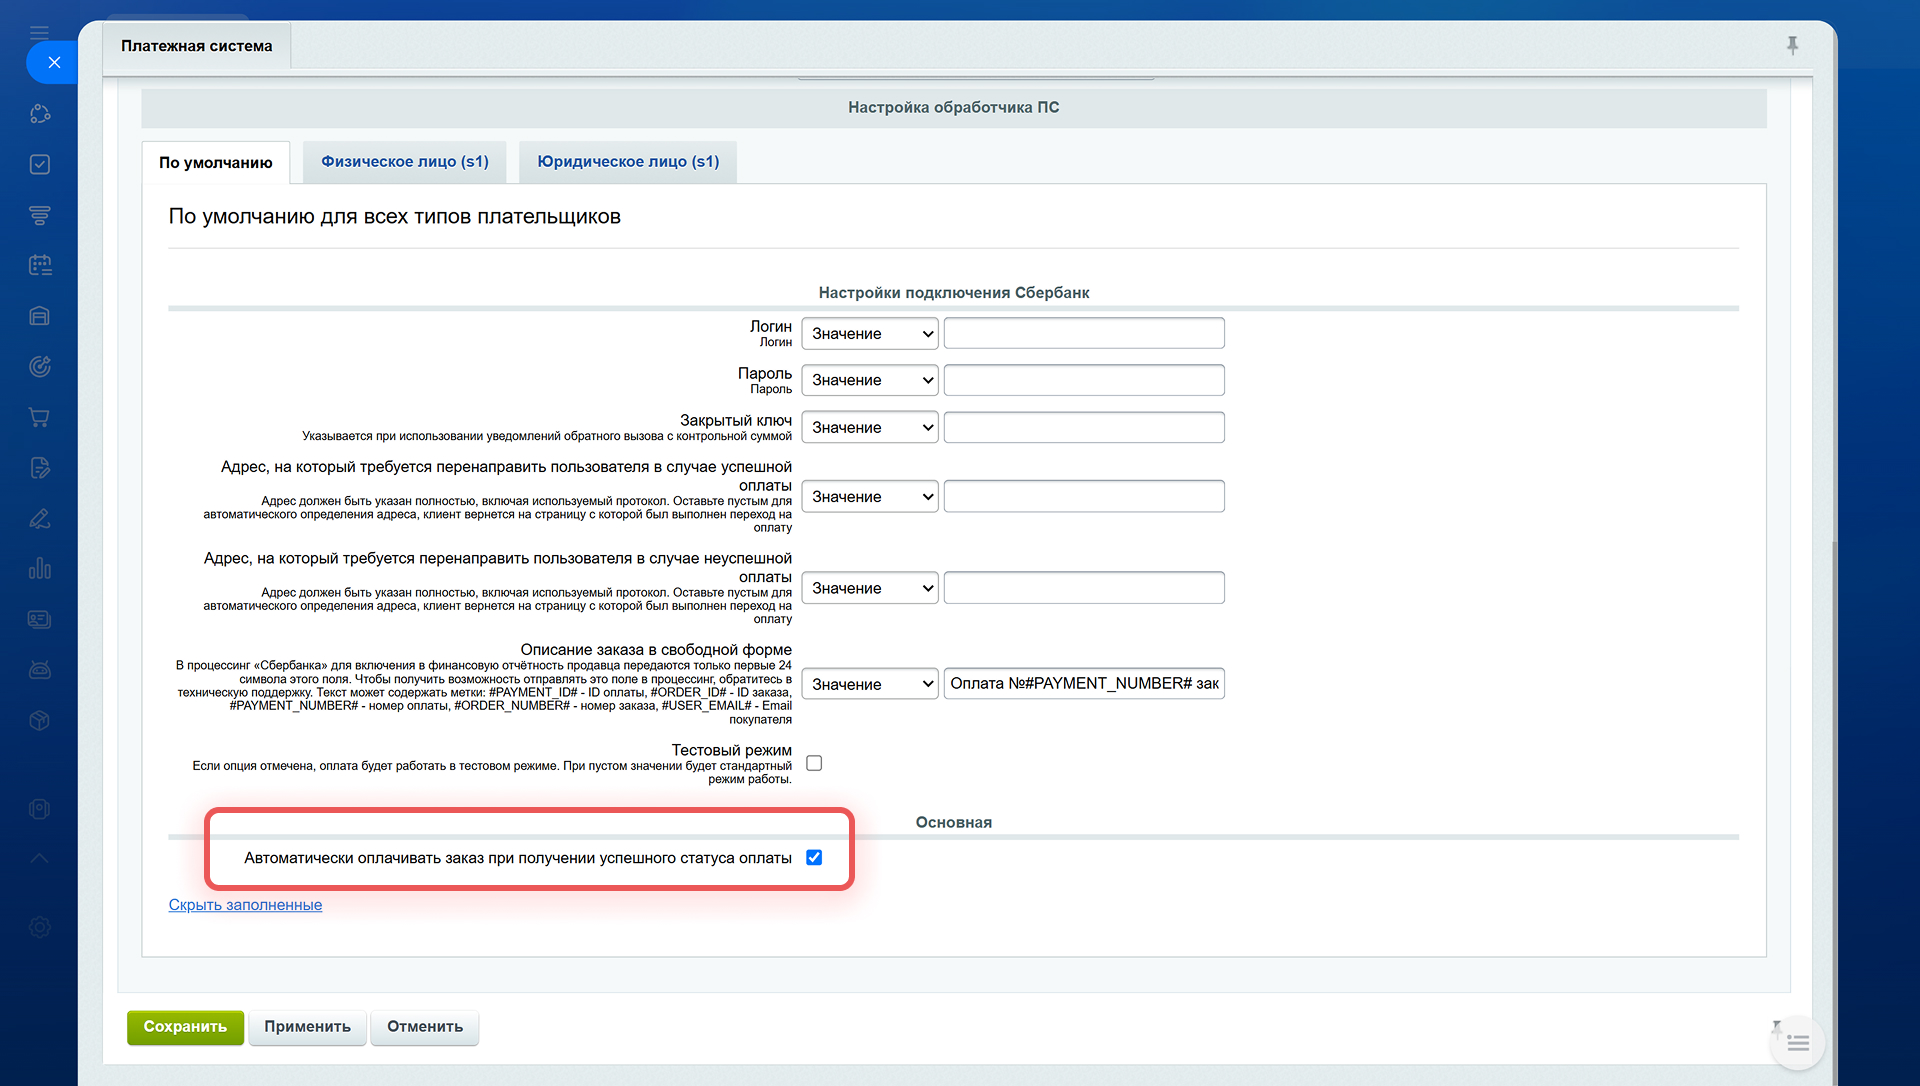1920x1086 pixels.
Task: Enable the Тестовый режим checkbox
Action: pos(814,763)
